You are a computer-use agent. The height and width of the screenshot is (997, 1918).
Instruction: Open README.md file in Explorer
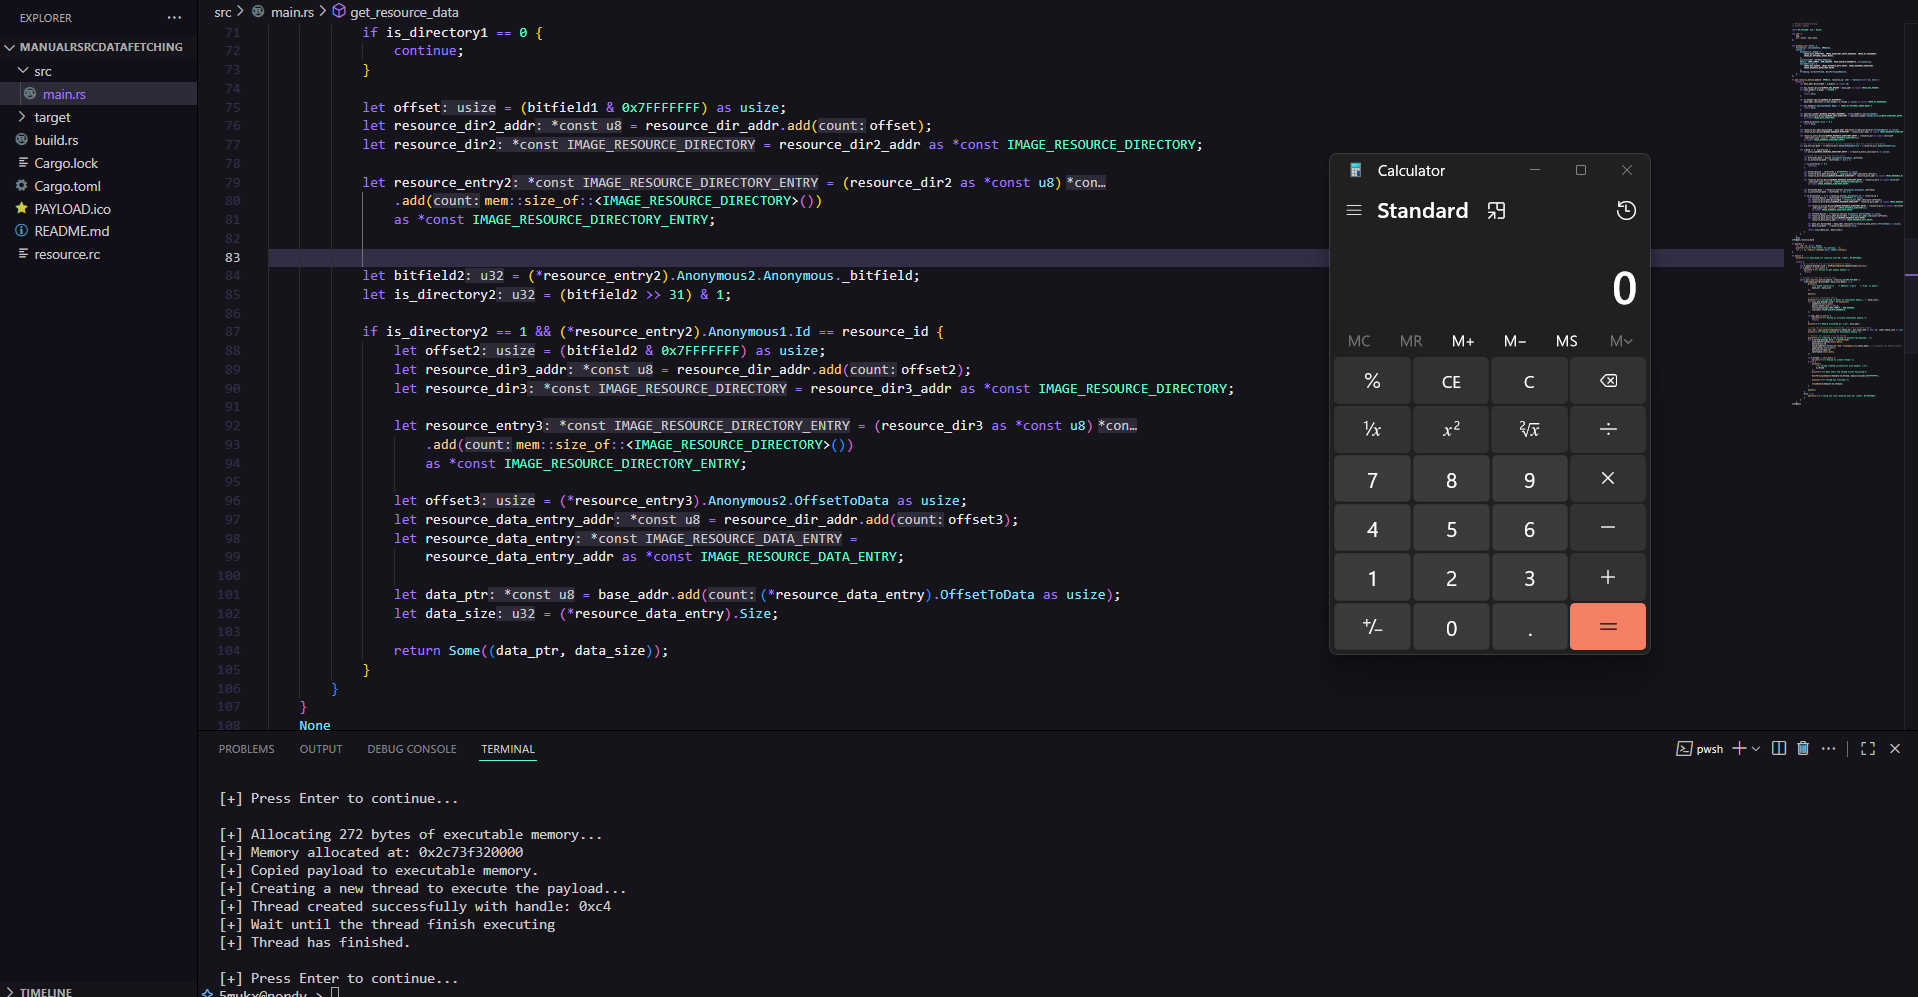(98, 231)
